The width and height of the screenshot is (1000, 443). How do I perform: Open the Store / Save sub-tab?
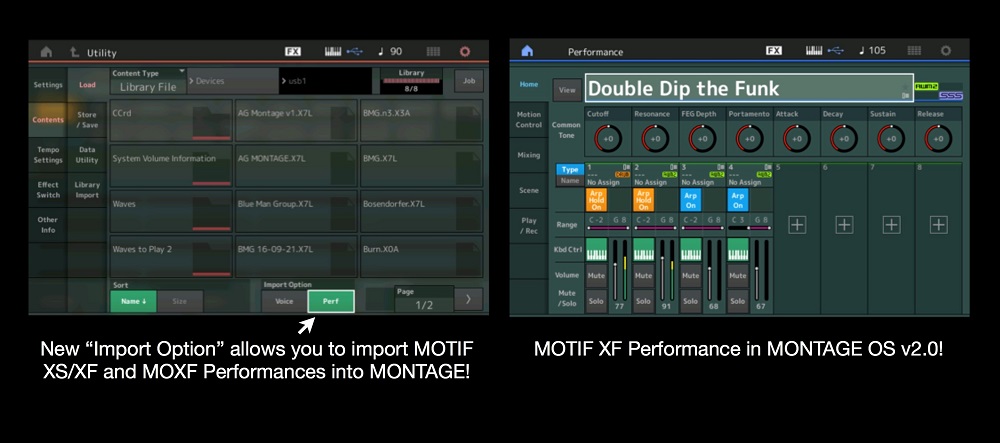(87, 120)
